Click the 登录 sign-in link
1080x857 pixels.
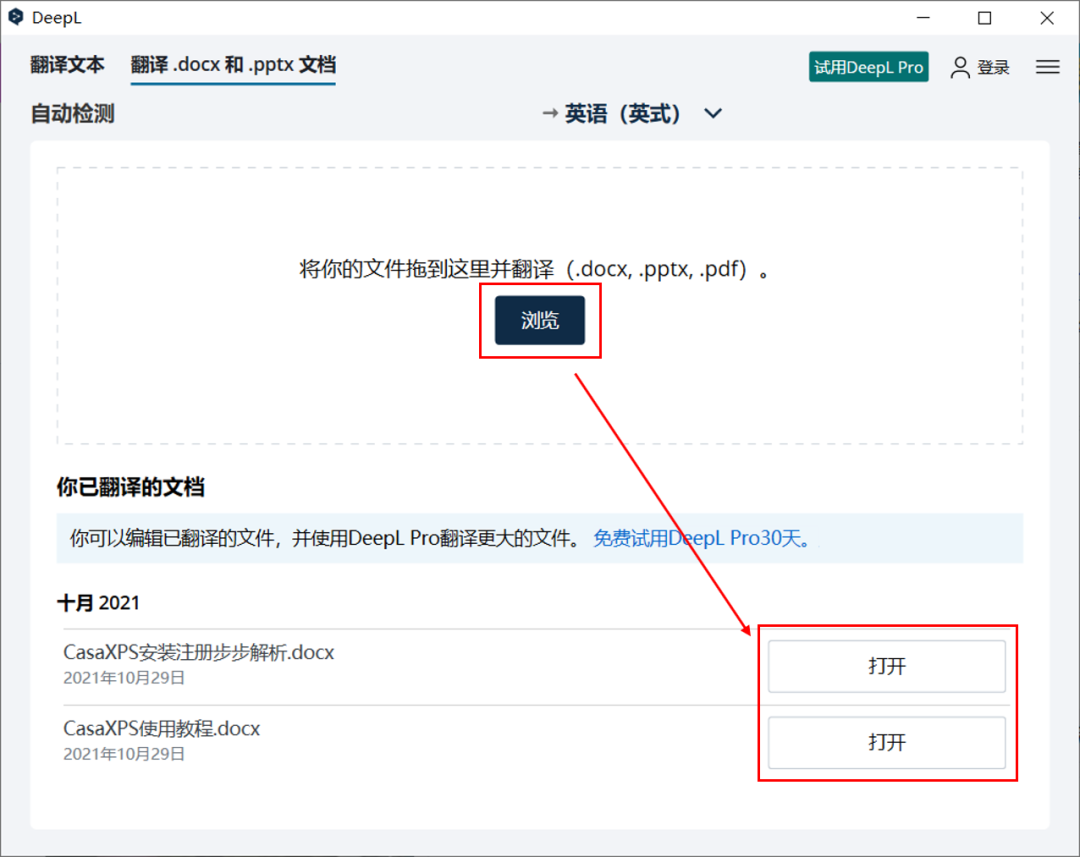pos(993,68)
